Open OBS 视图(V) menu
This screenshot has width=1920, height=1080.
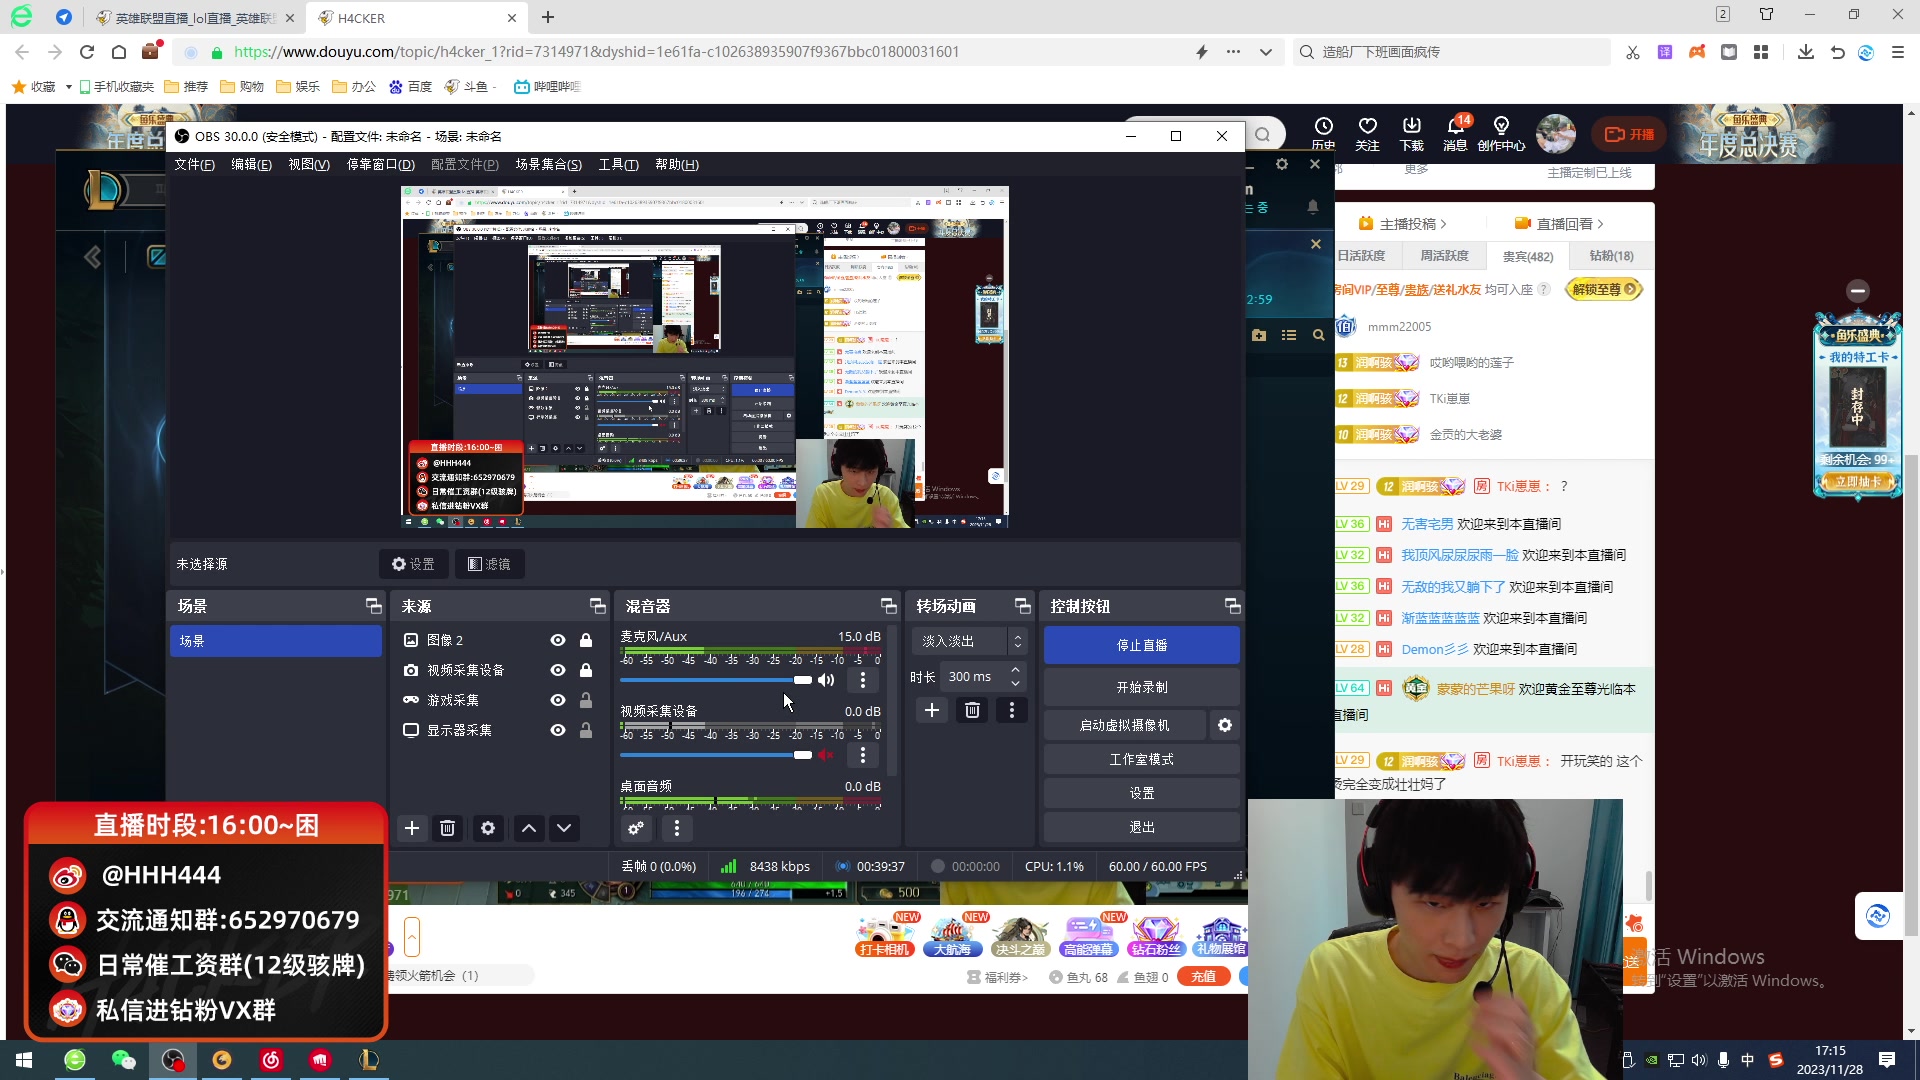309,165
